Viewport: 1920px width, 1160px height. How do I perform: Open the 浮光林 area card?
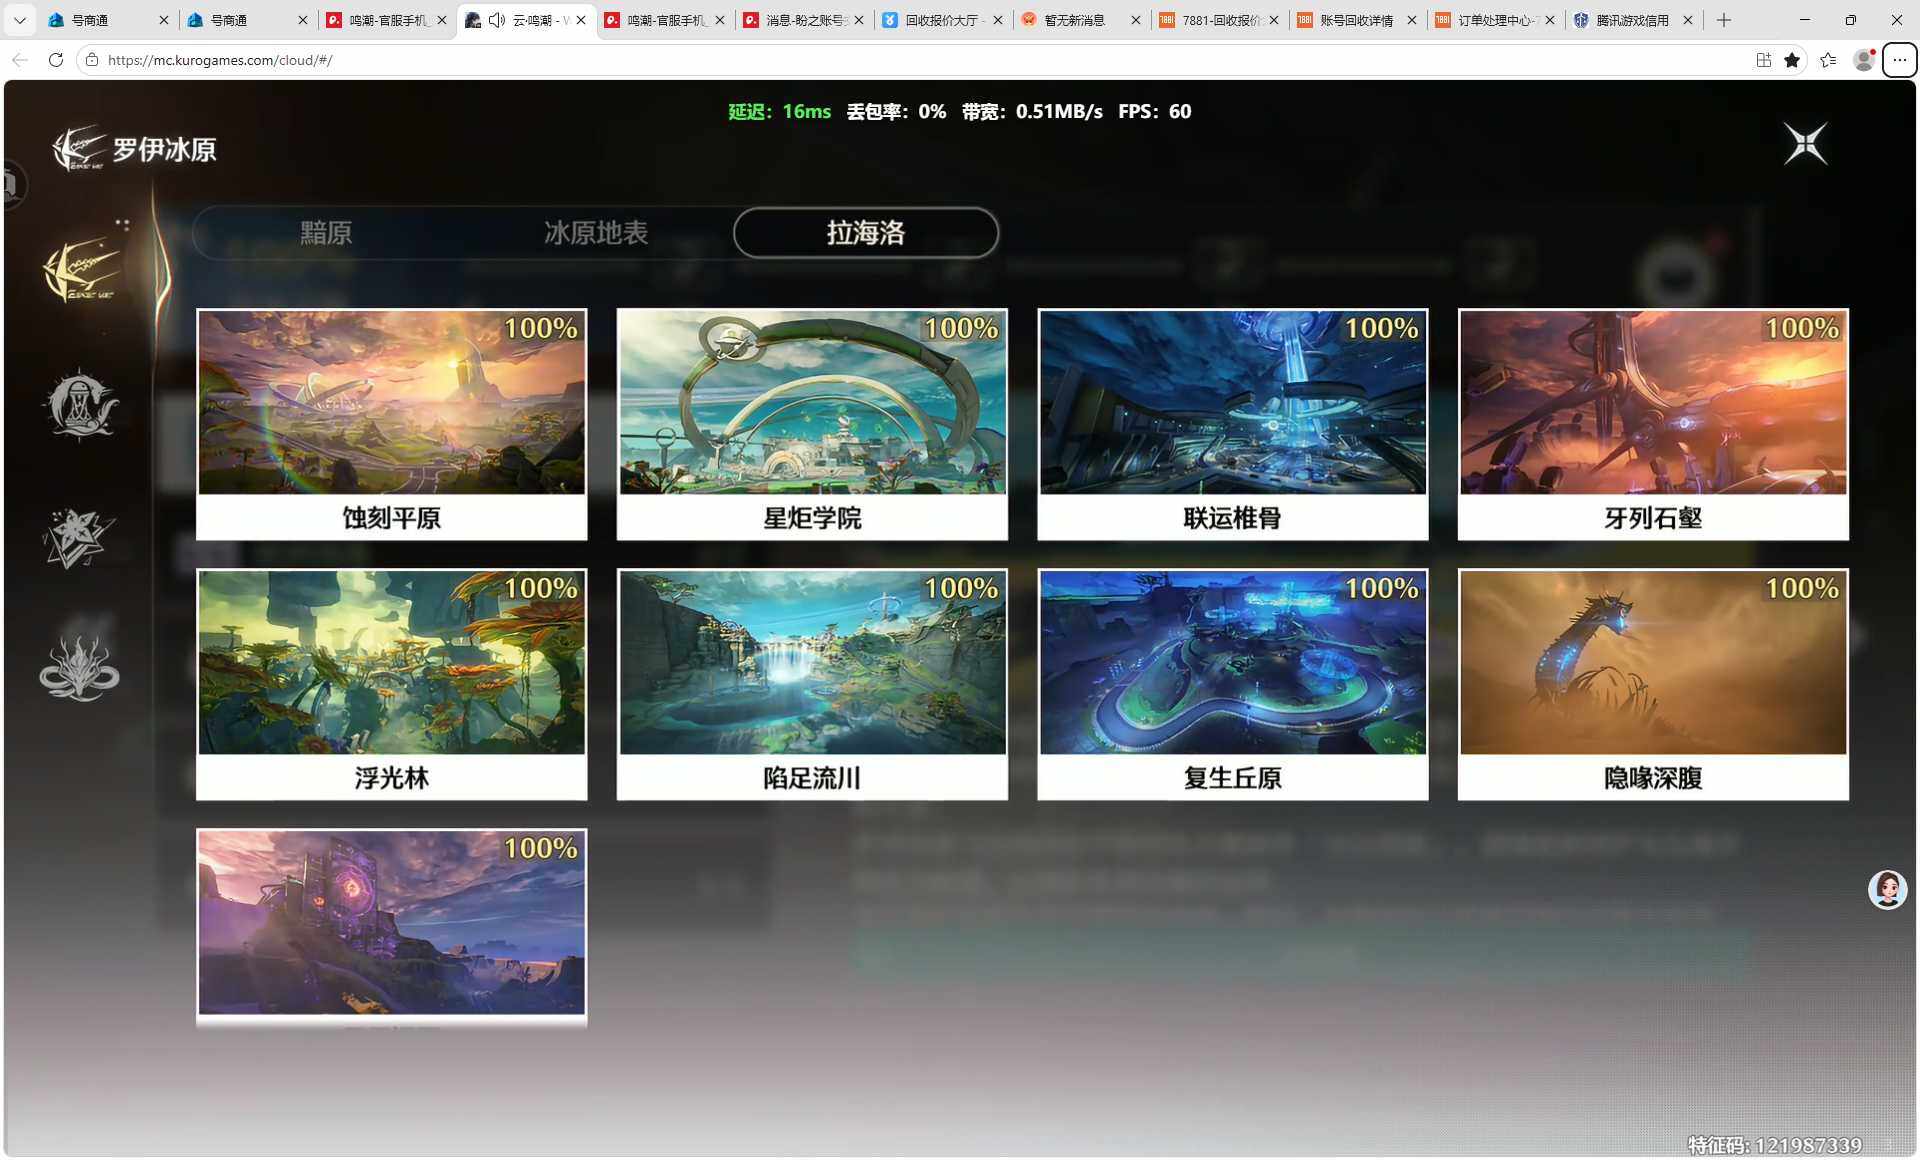point(392,684)
